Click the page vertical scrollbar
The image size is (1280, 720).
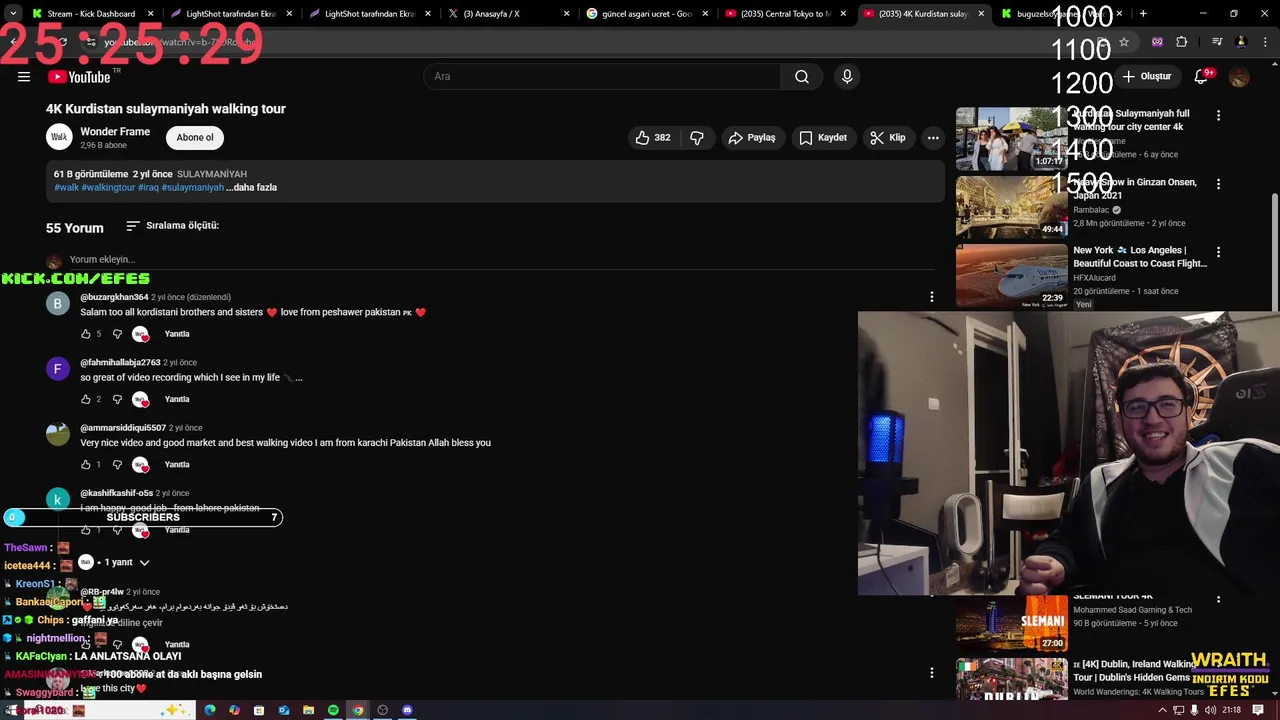coord(1275,250)
